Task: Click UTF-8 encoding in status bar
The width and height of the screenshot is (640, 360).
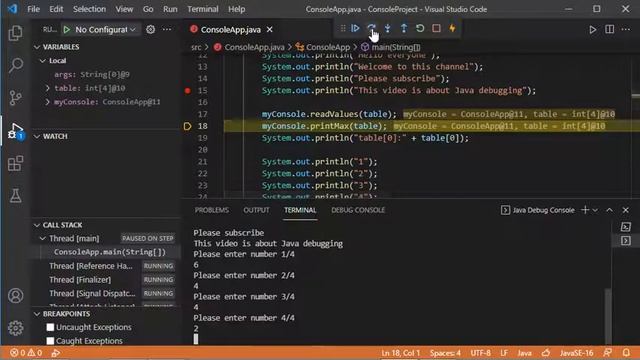Action: 480,353
